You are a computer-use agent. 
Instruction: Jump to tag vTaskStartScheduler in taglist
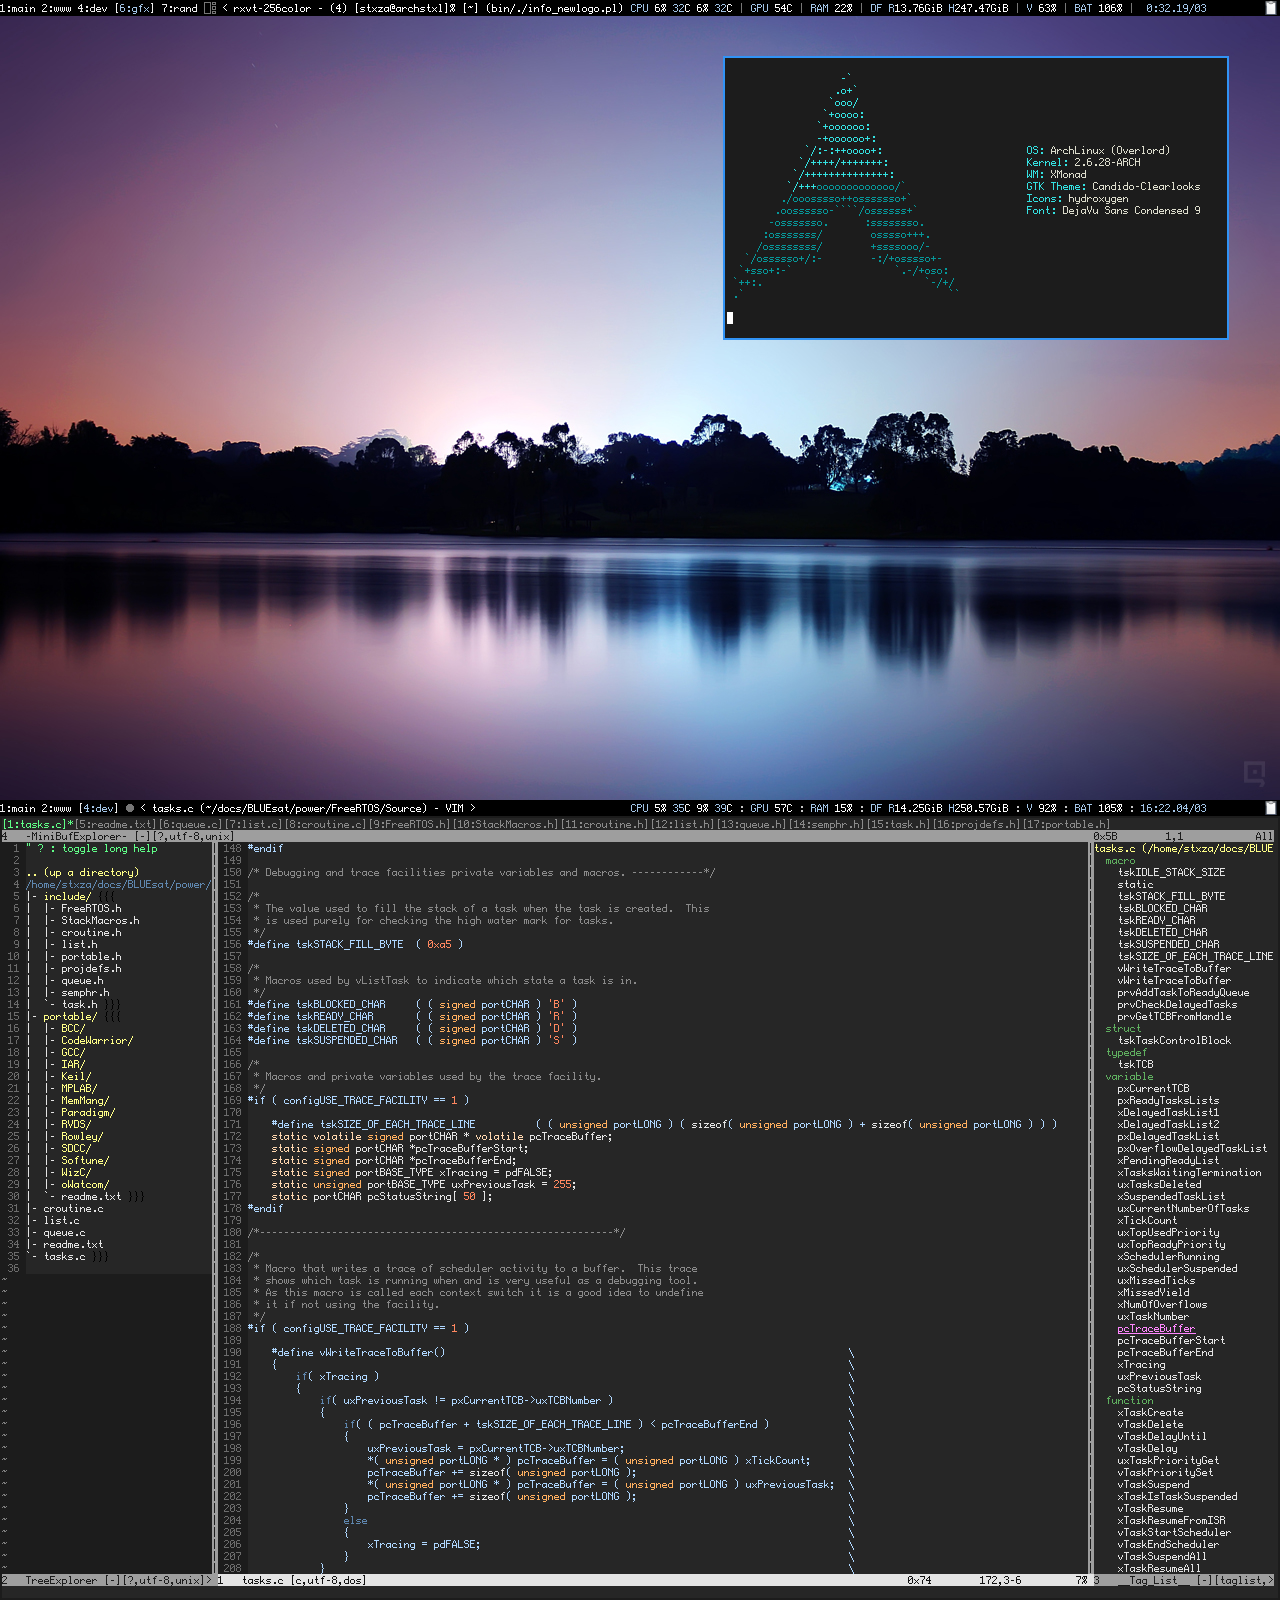[1174, 1533]
